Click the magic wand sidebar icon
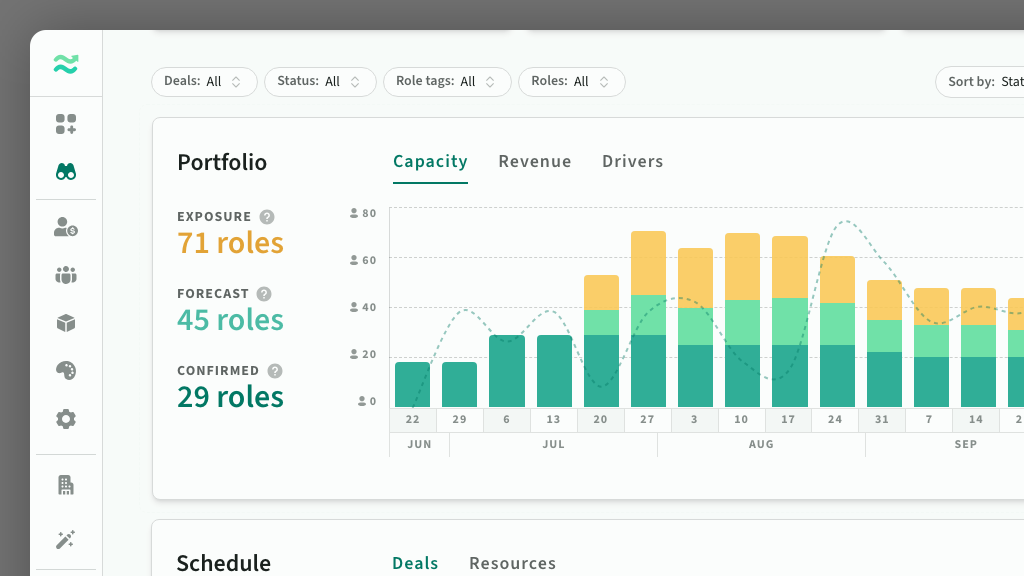1024x576 pixels. coord(66,539)
